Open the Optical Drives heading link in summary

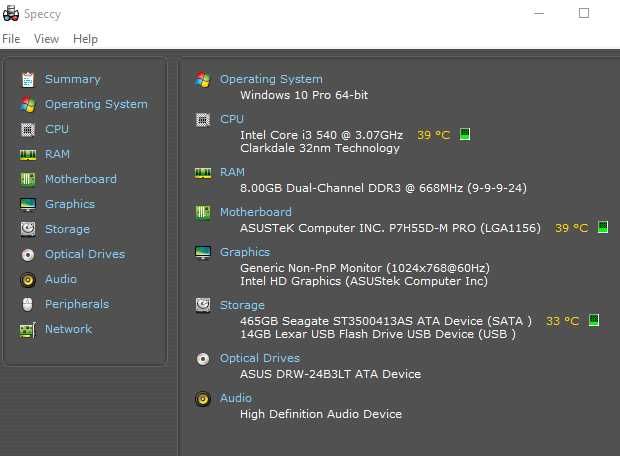[x=260, y=358]
